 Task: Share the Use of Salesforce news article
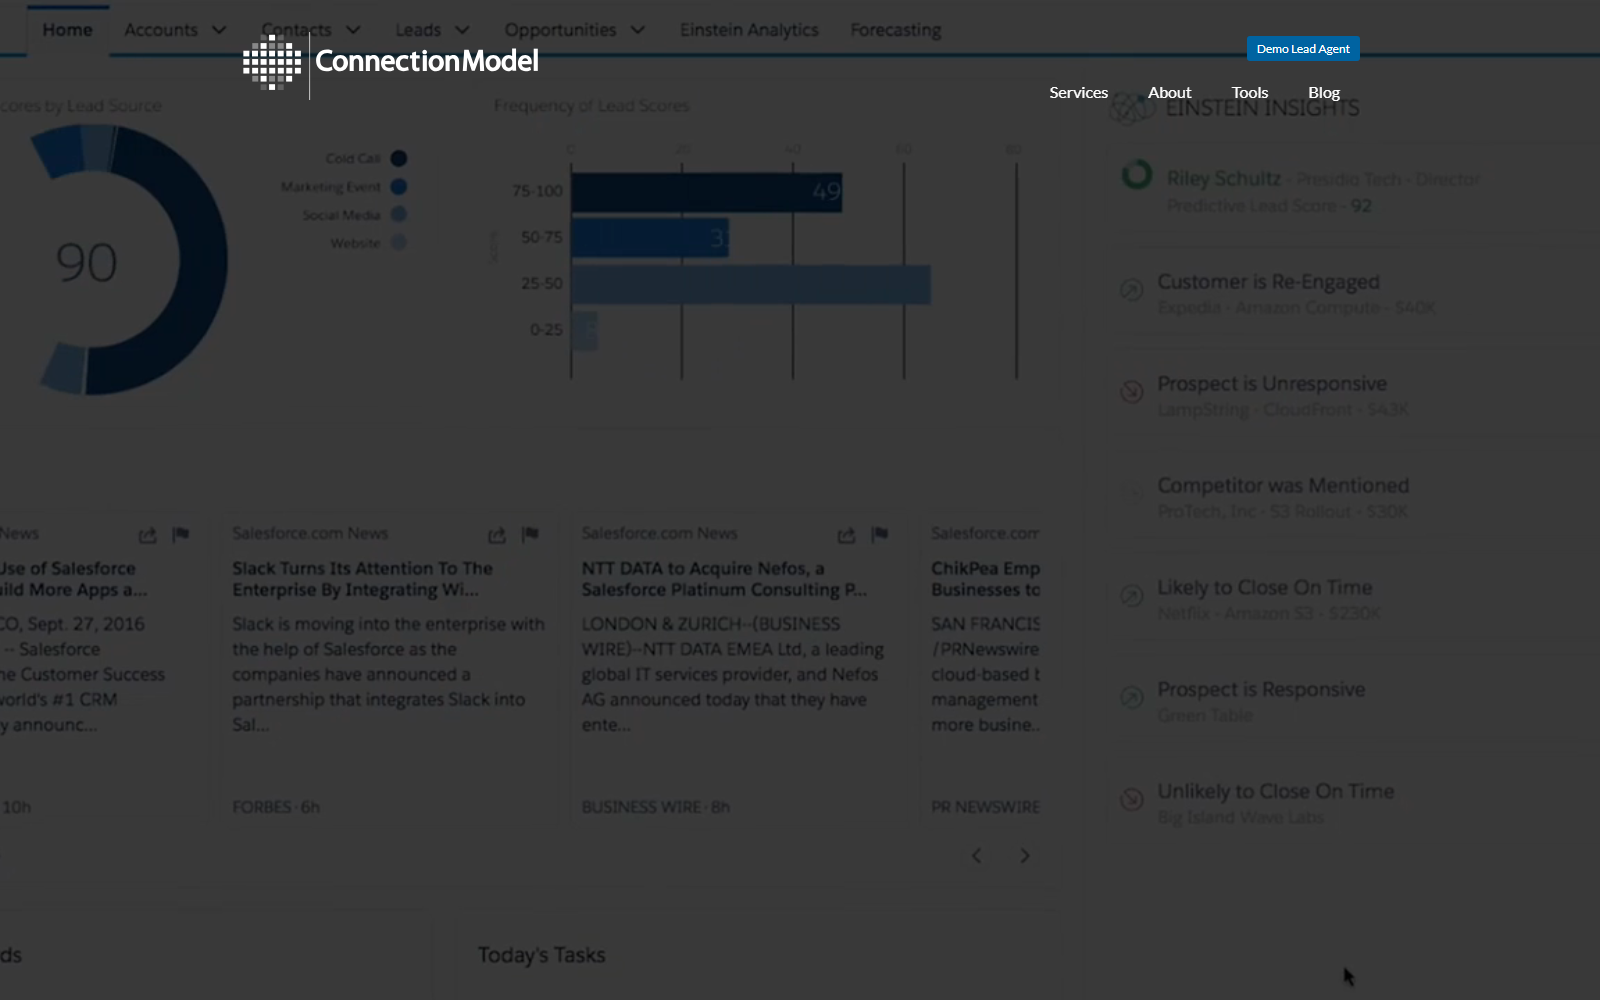click(148, 535)
